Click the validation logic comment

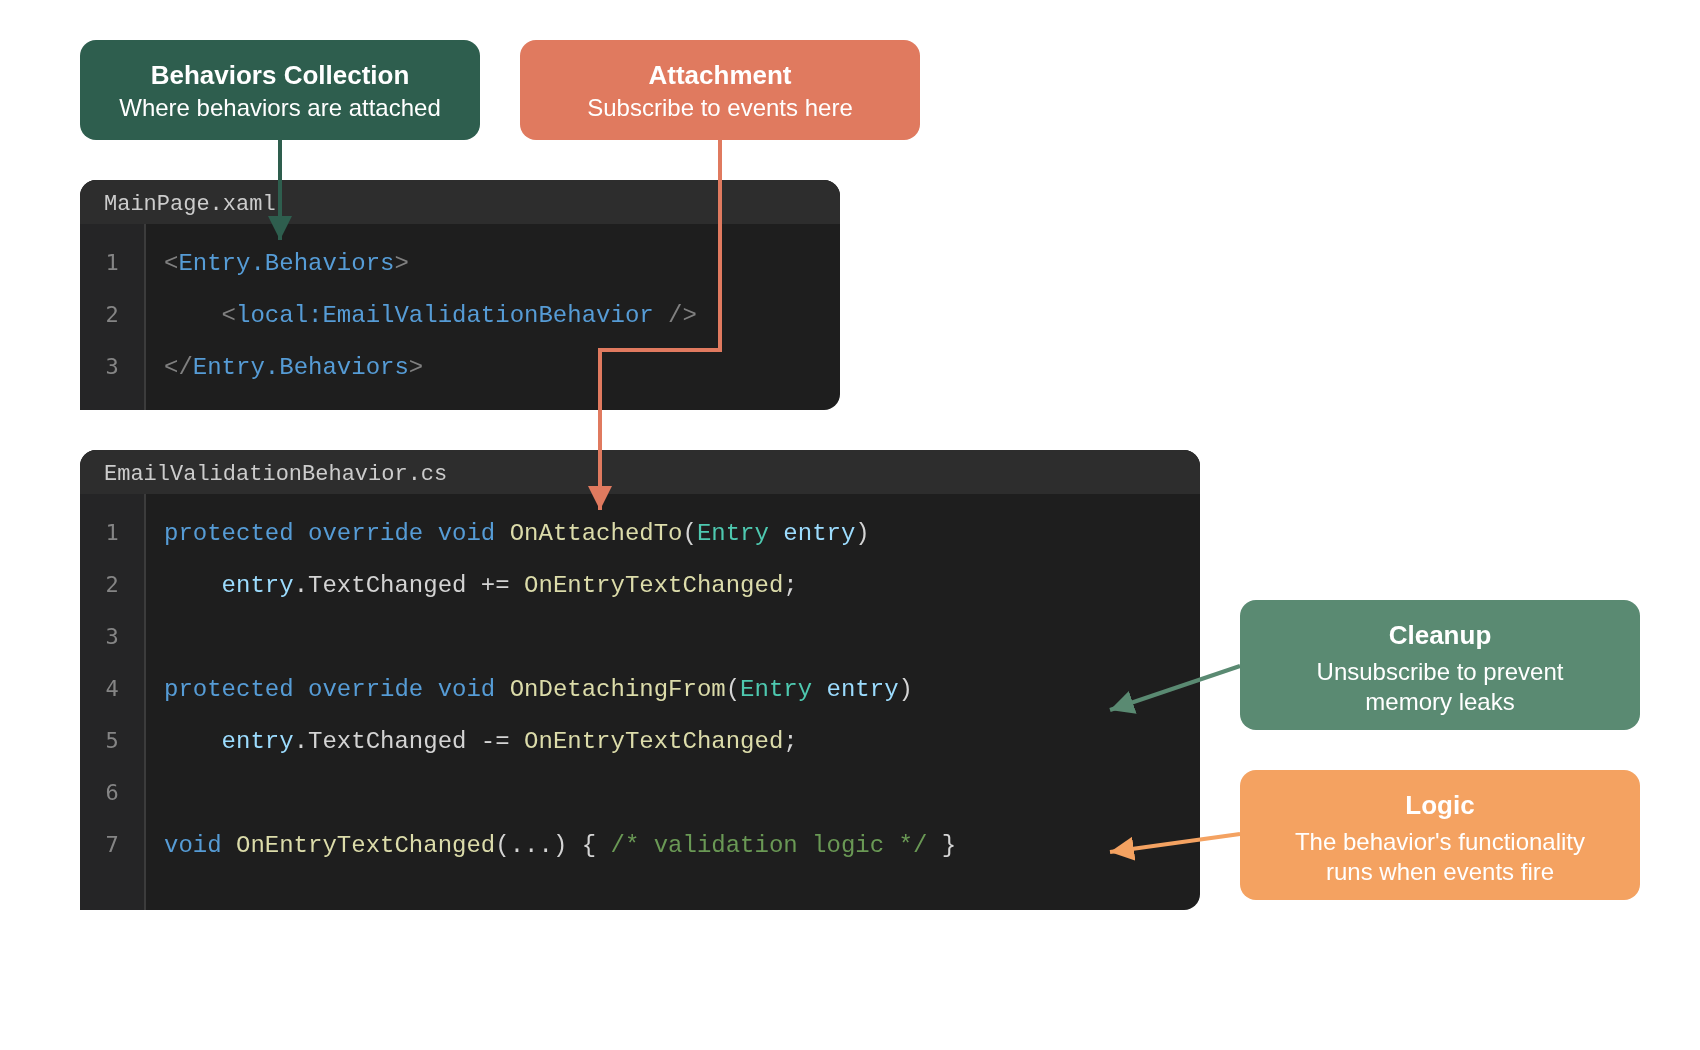(769, 845)
